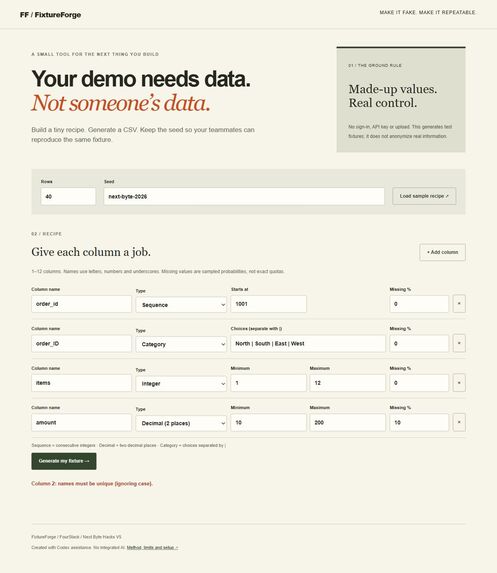The height and width of the screenshot is (573, 497).
Task: Click the unique names error message
Action: 92,483
